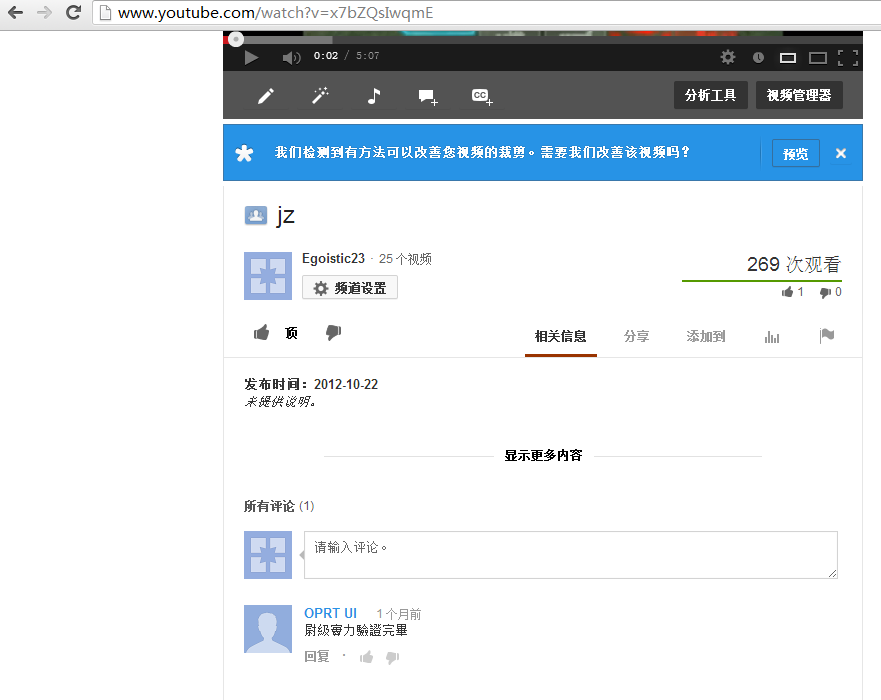
Task: Click the comment input box
Action: tap(570, 554)
